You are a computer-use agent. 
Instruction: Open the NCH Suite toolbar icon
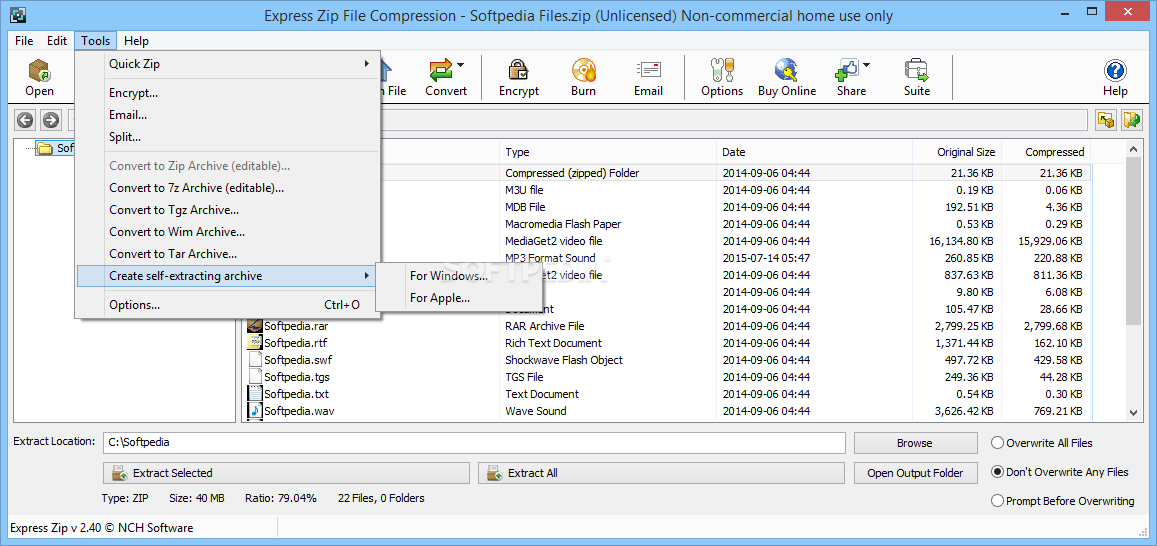click(916, 77)
